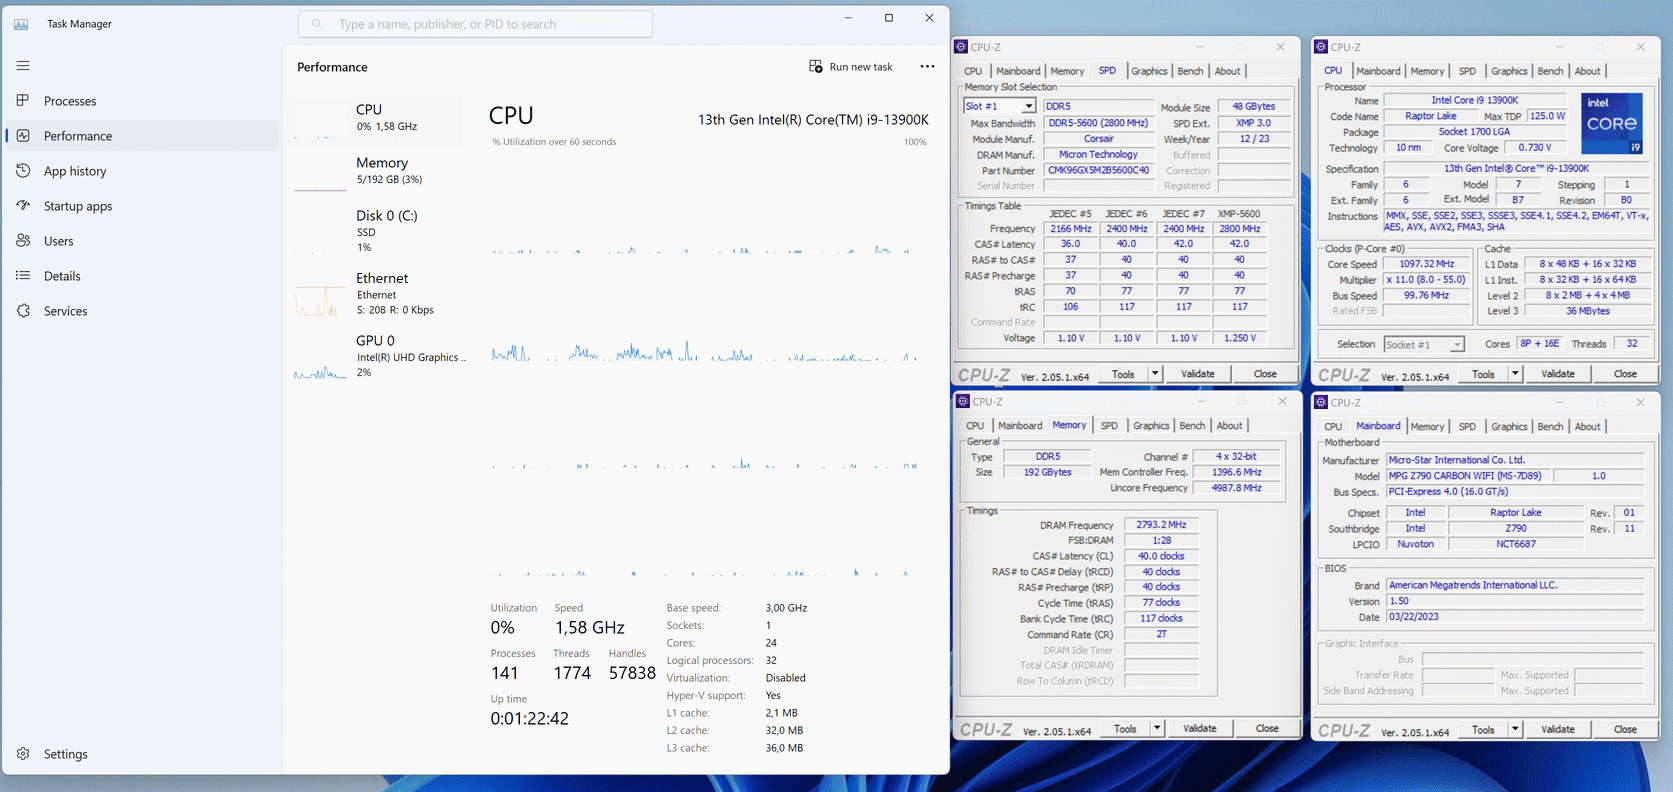The image size is (1673, 792).
Task: Switch to CPU tab in Mainboard window
Action: click(1333, 427)
